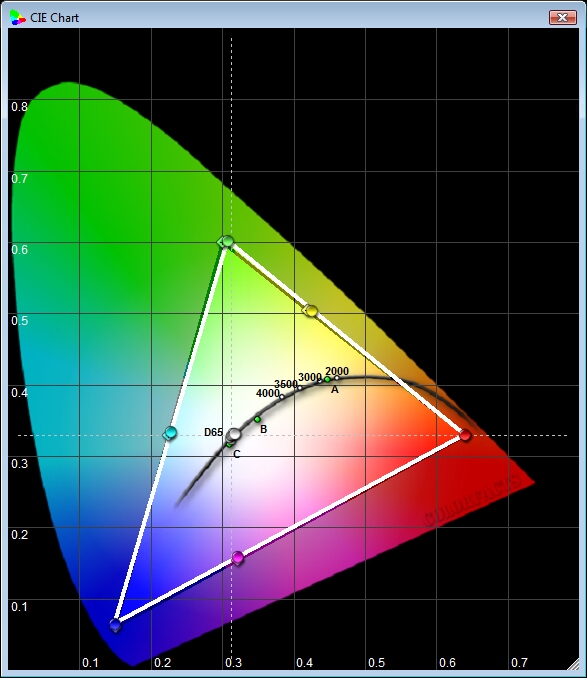Click the letter A illuminant label
This screenshot has height=678, width=587.
335,390
